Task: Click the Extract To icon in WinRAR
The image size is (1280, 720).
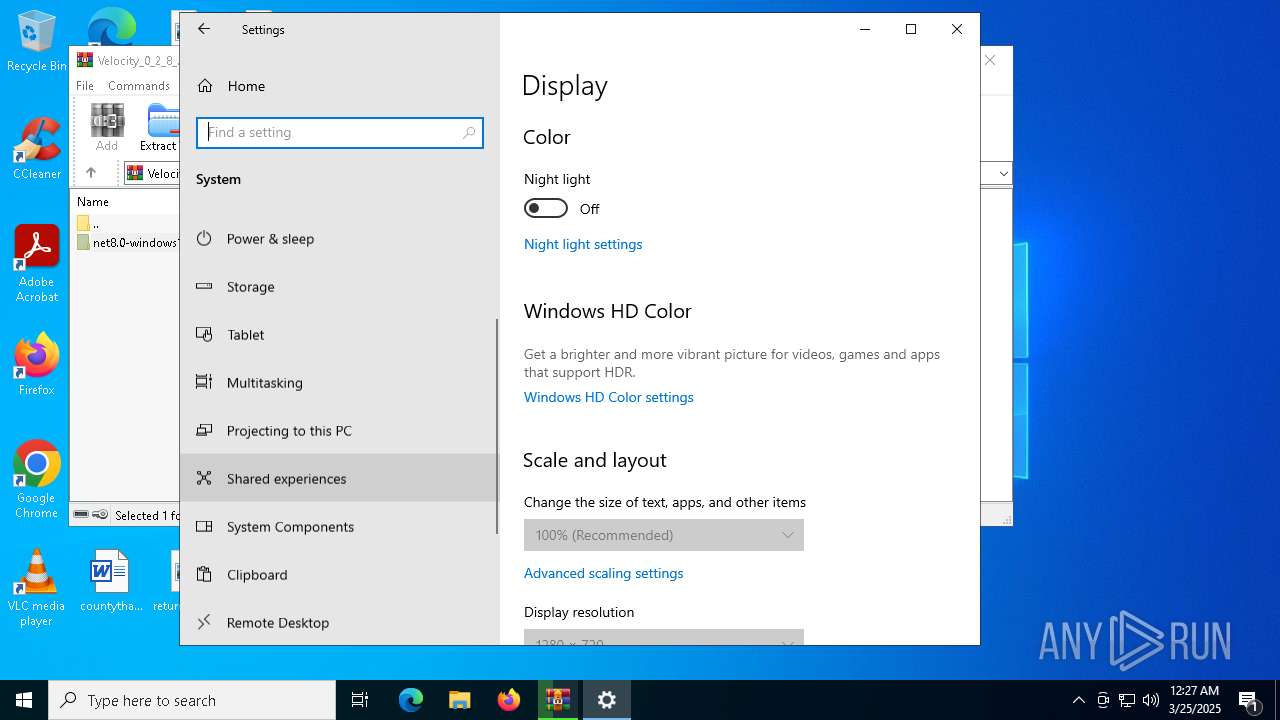Action: pyautogui.click(x=159, y=127)
